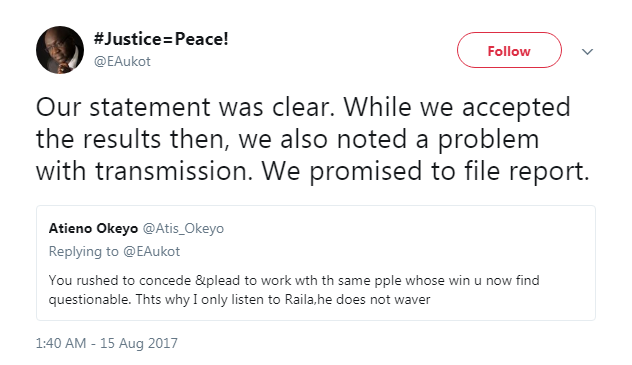Expand the tweet options chevron menu
632x365 pixels.
point(587,52)
